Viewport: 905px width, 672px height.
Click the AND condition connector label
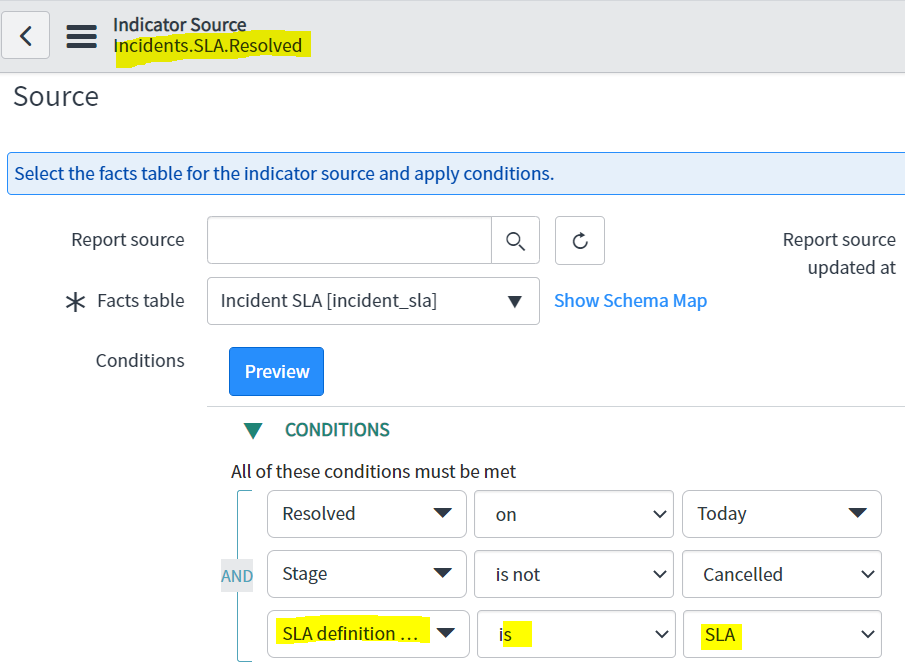click(x=237, y=576)
